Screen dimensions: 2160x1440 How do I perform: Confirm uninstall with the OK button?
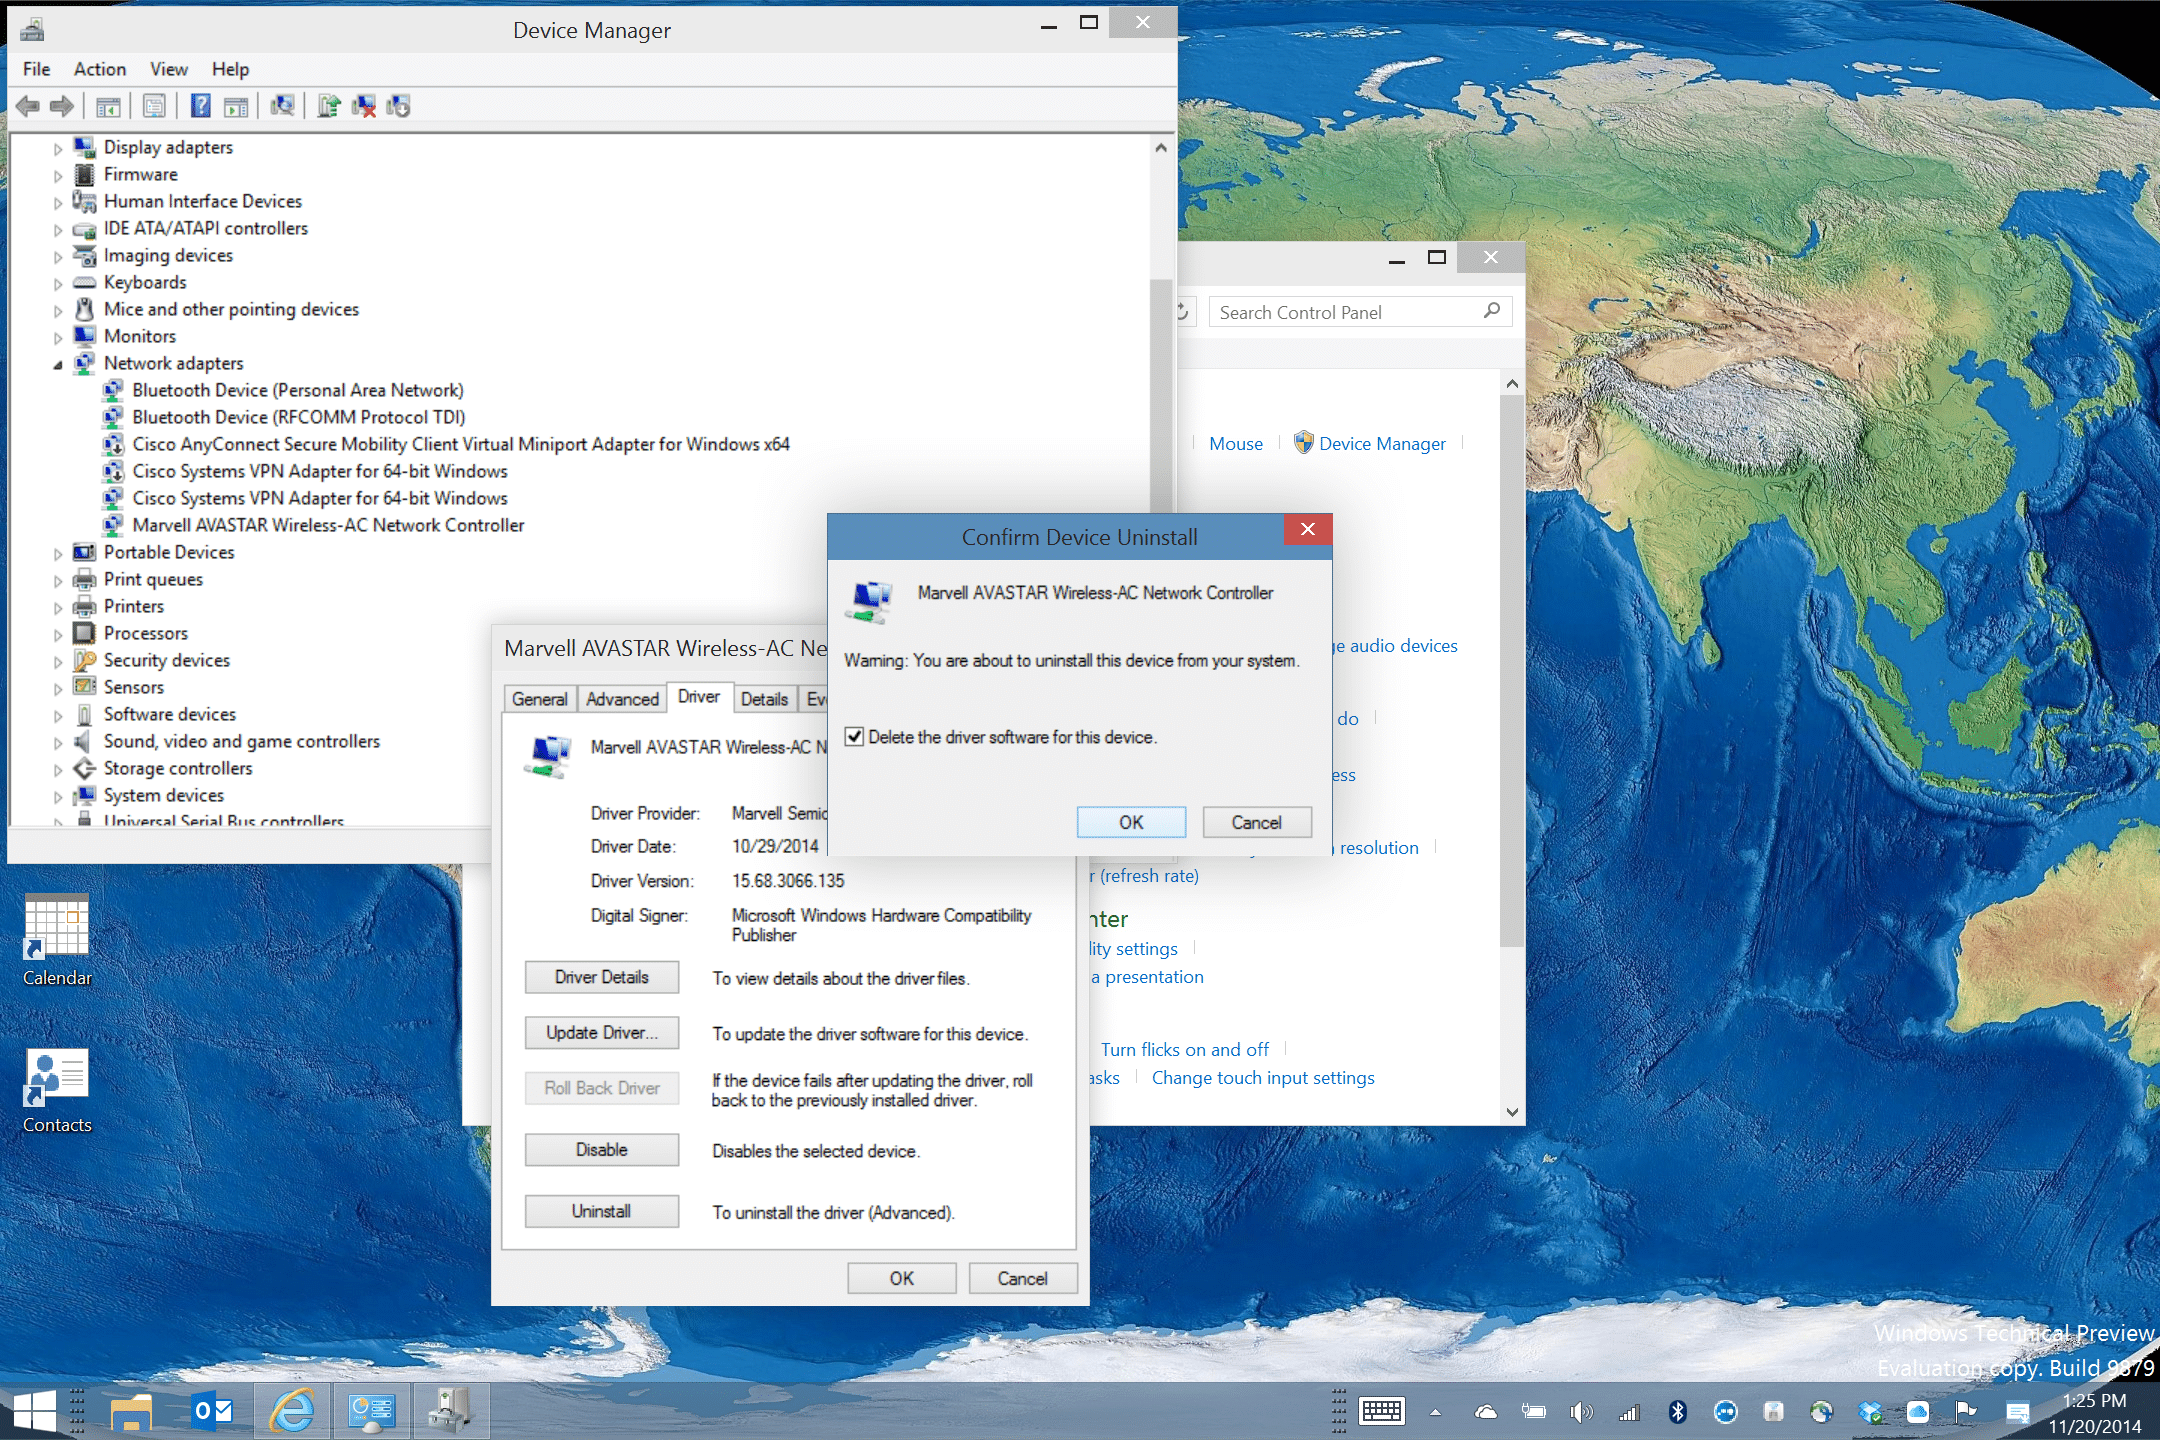(x=1131, y=822)
